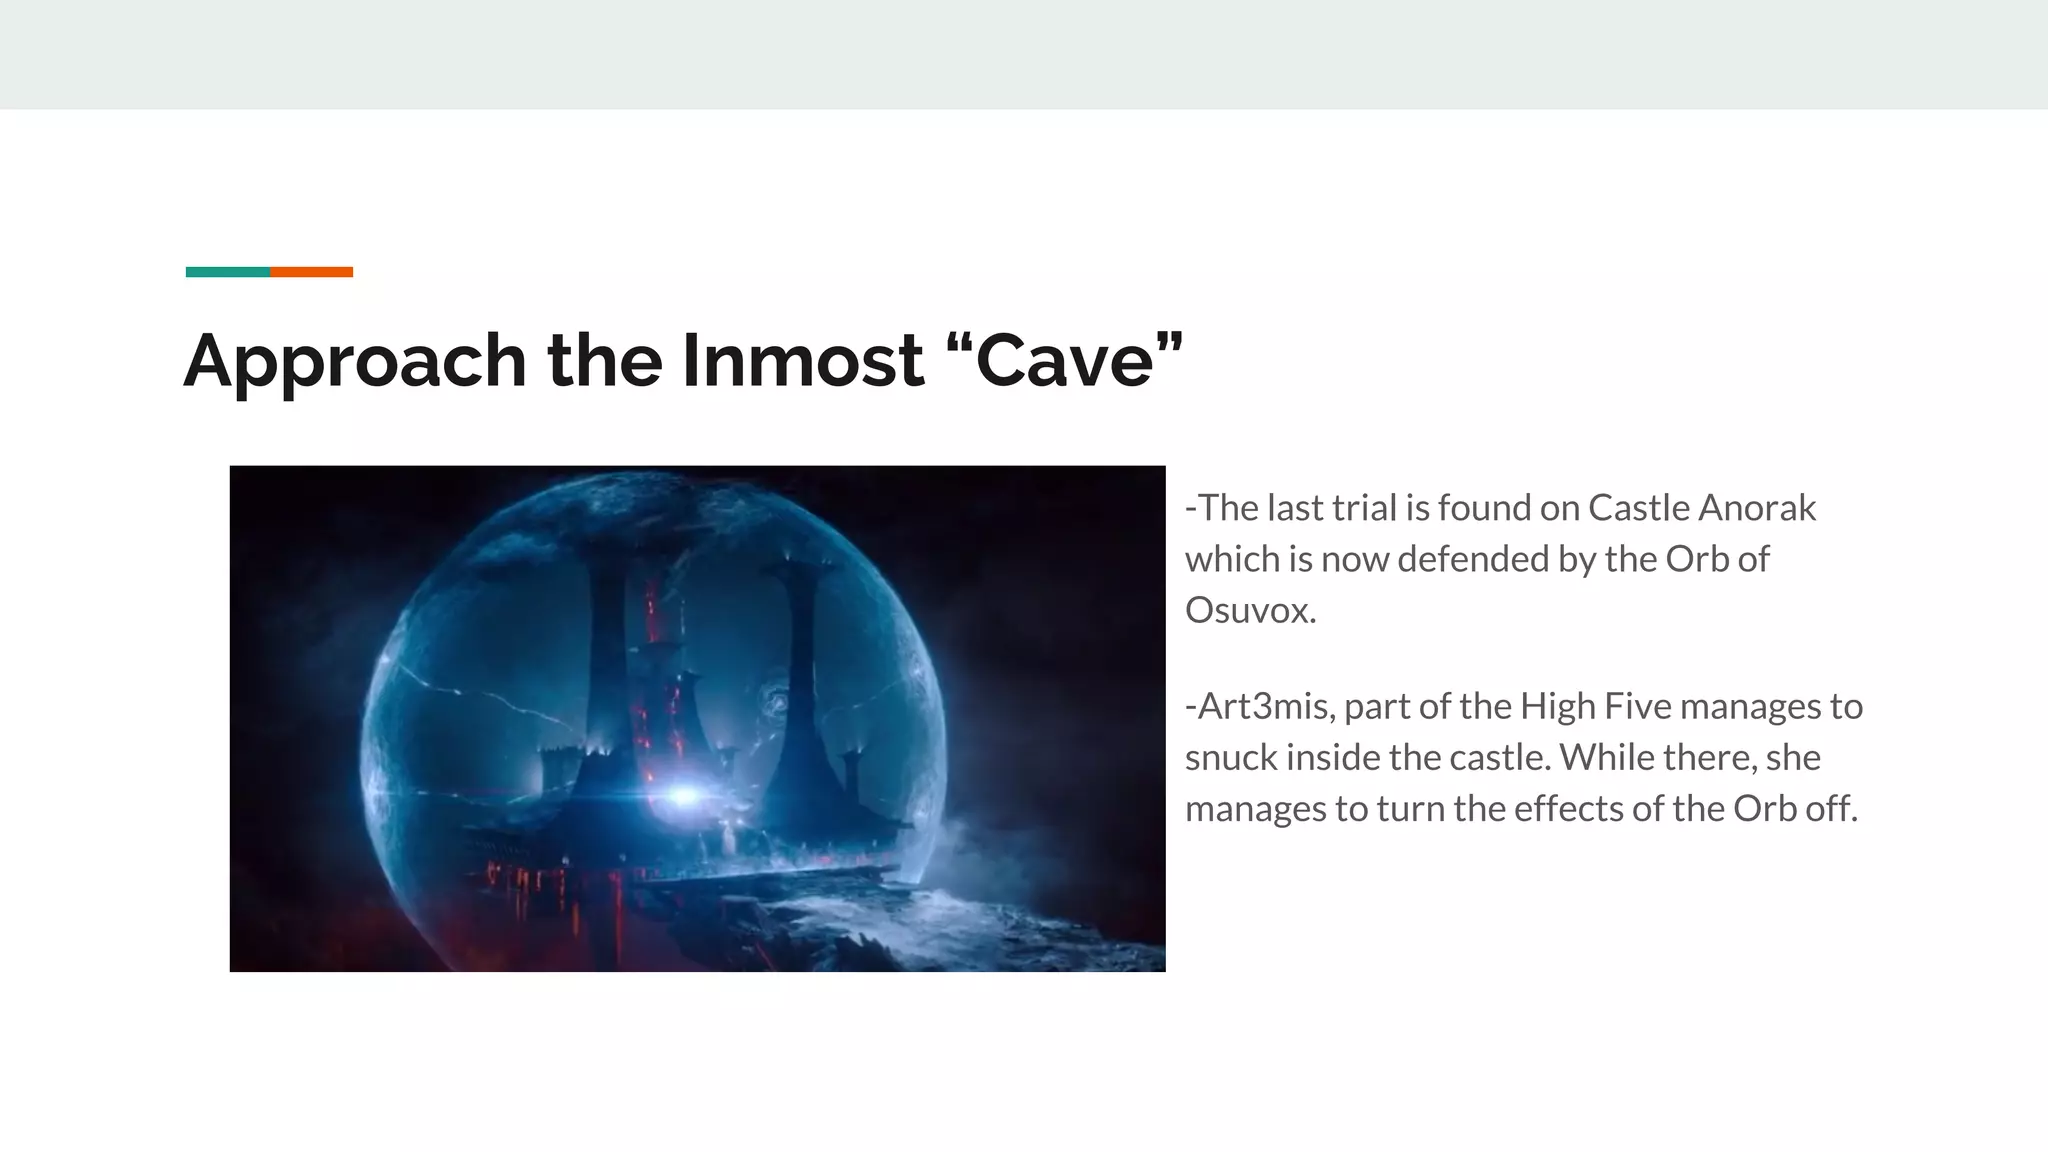Click the word "Osuvox." in the text
Viewport: 2048px width, 1152px height.
tap(1250, 610)
